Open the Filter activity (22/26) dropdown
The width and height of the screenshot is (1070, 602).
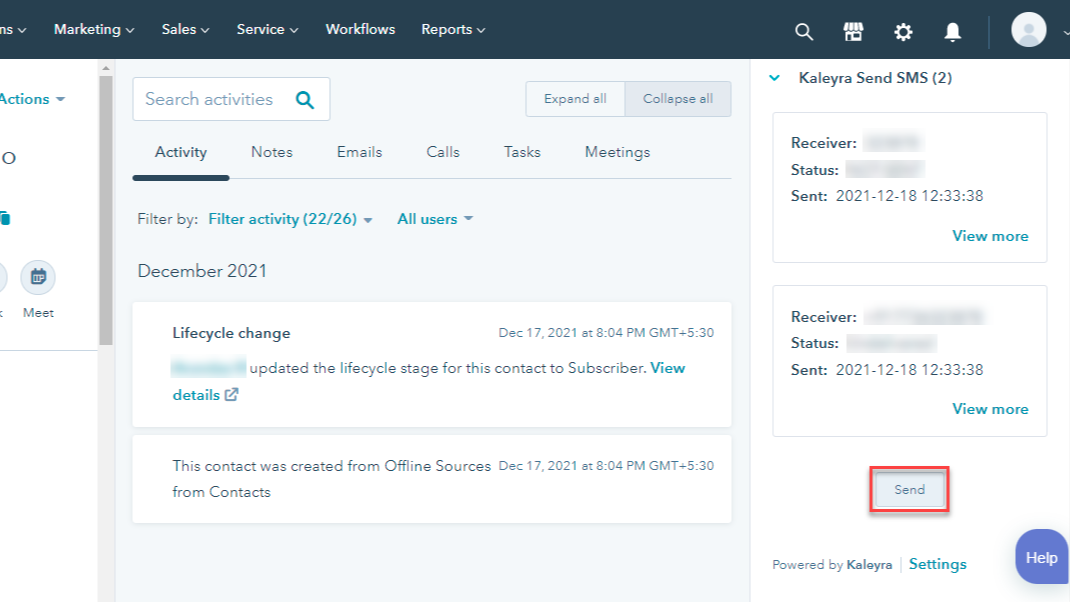pyautogui.click(x=290, y=219)
